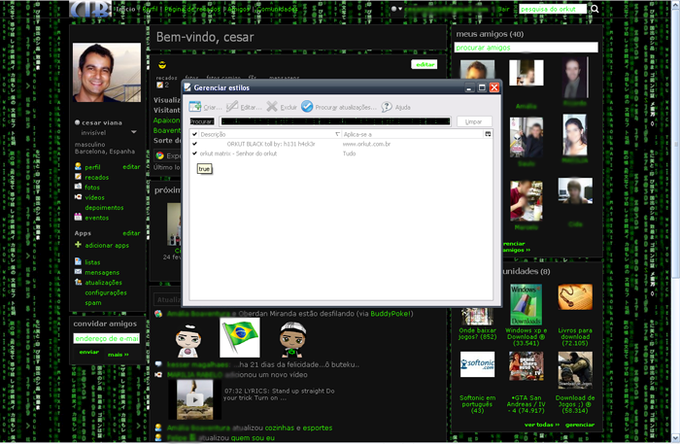This screenshot has width=680, height=444.
Task: Click the enabled checkmark column header
Action: click(195, 134)
